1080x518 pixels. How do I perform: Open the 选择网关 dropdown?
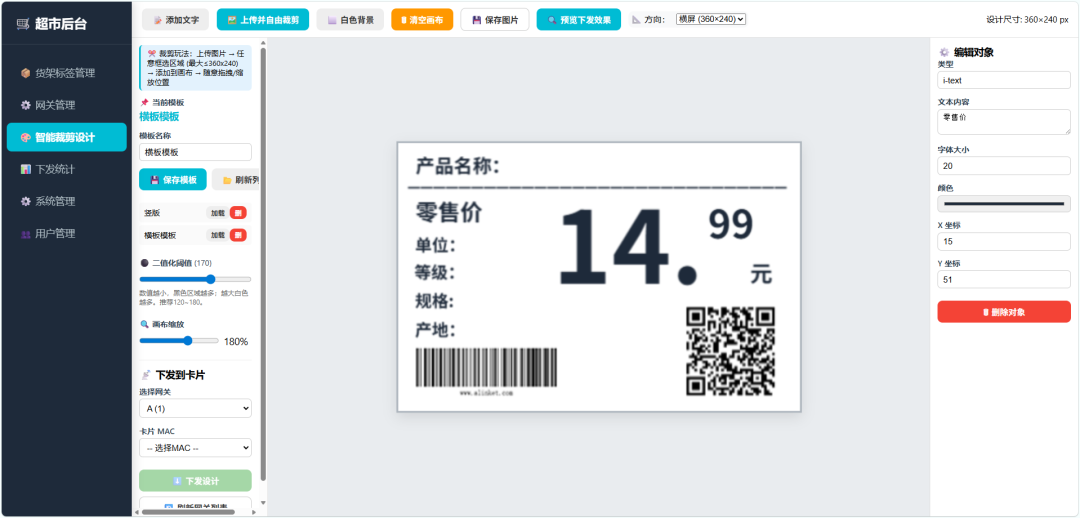(195, 408)
